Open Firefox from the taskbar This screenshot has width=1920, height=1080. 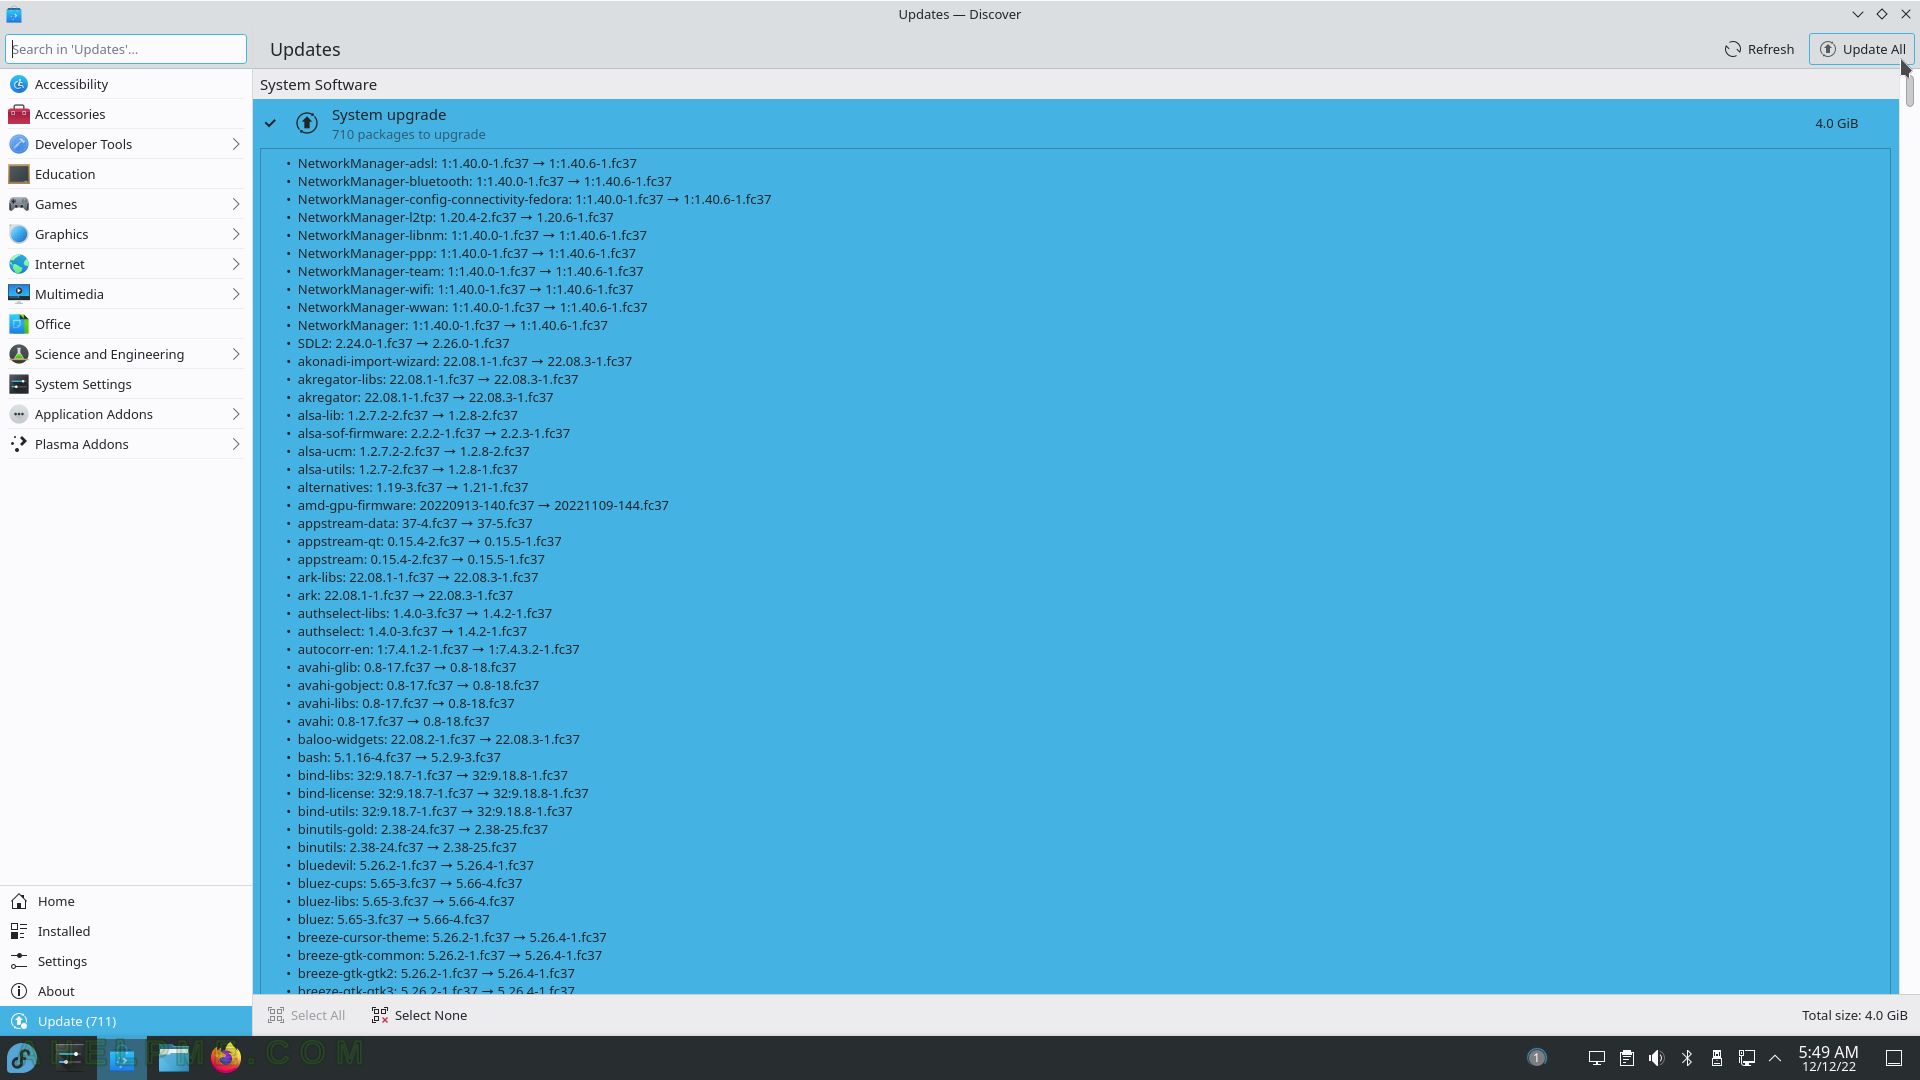point(226,1057)
